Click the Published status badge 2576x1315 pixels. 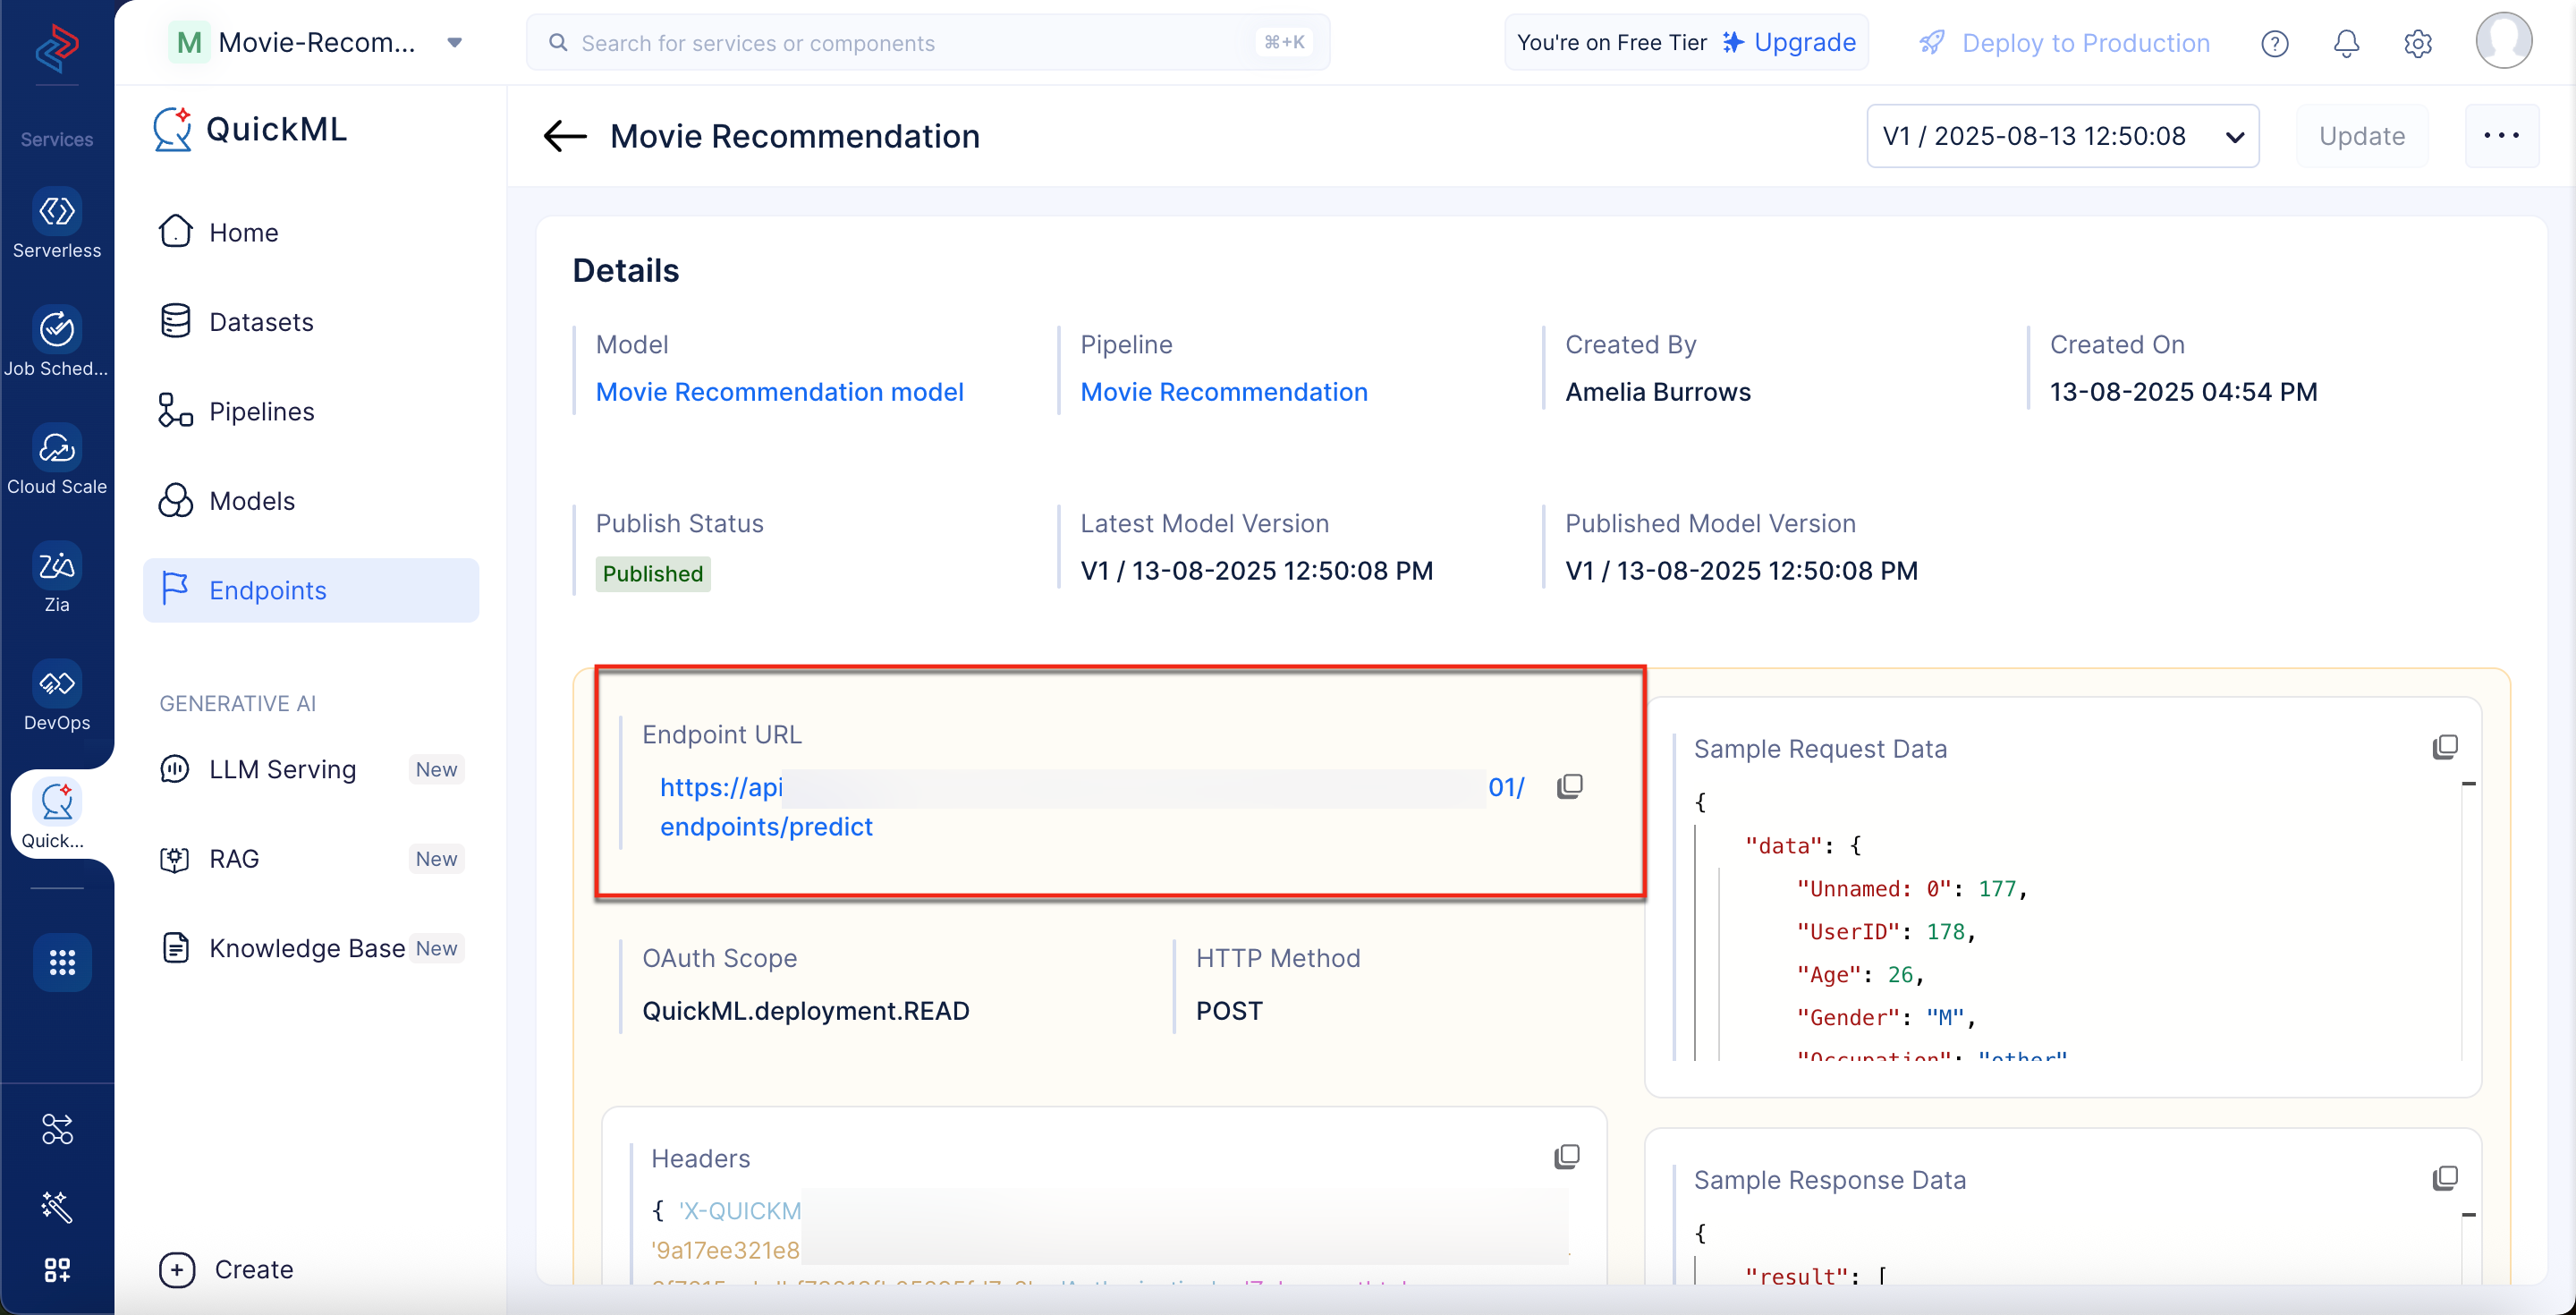653,574
